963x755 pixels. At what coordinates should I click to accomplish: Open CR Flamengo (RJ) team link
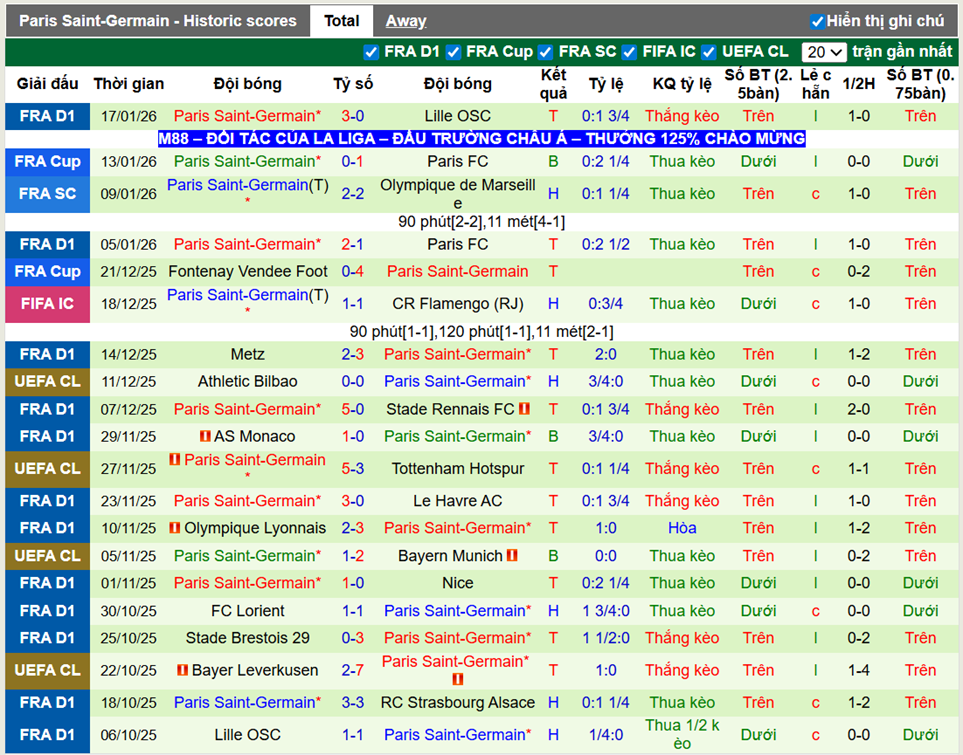[458, 303]
